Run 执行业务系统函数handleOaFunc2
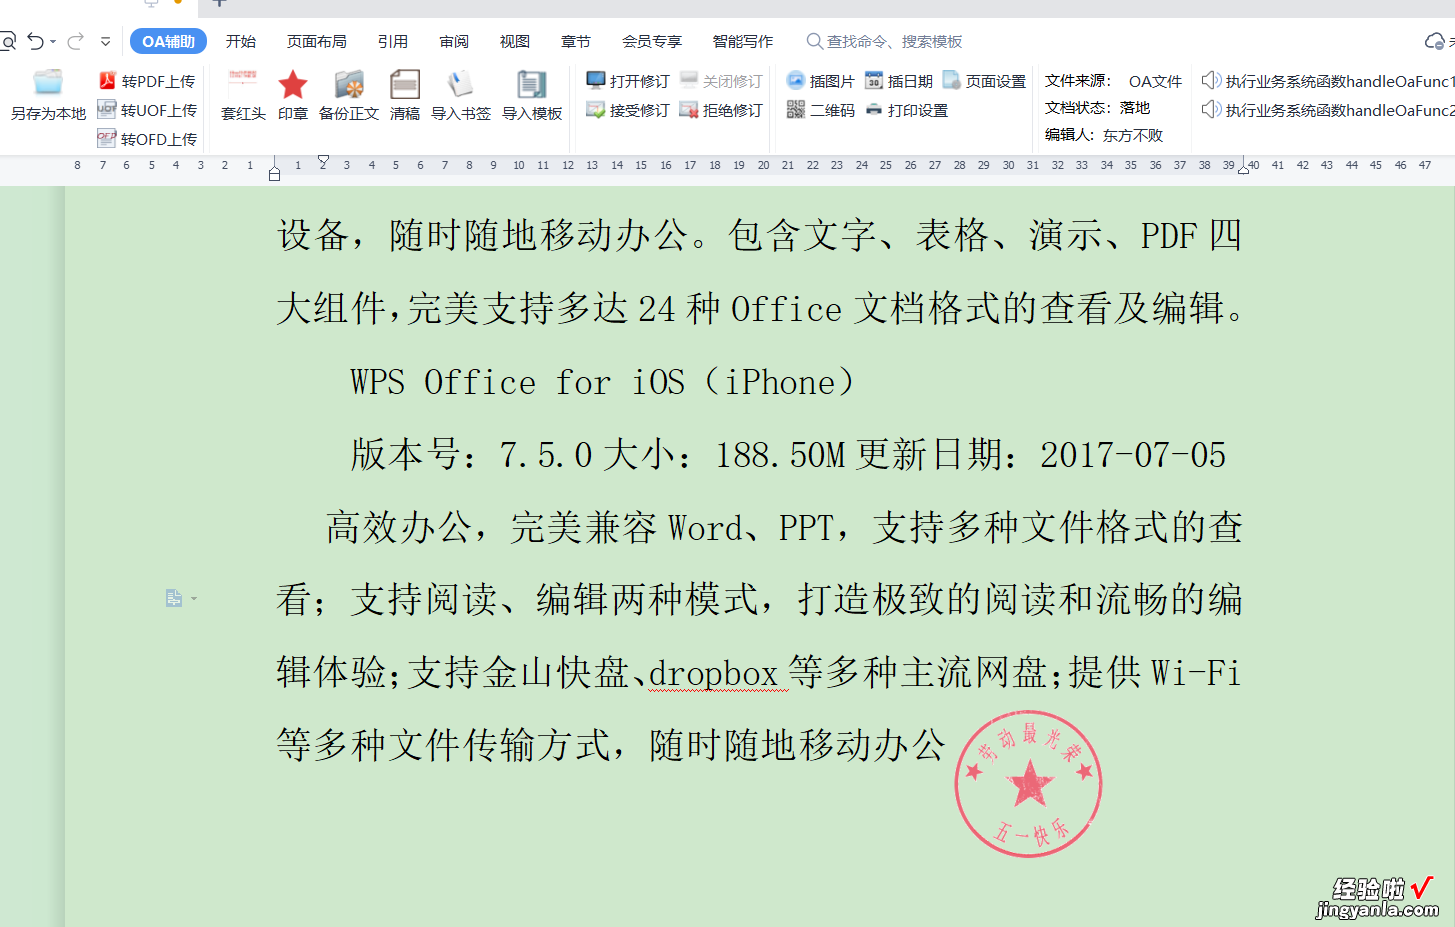The height and width of the screenshot is (927, 1455). [1328, 110]
